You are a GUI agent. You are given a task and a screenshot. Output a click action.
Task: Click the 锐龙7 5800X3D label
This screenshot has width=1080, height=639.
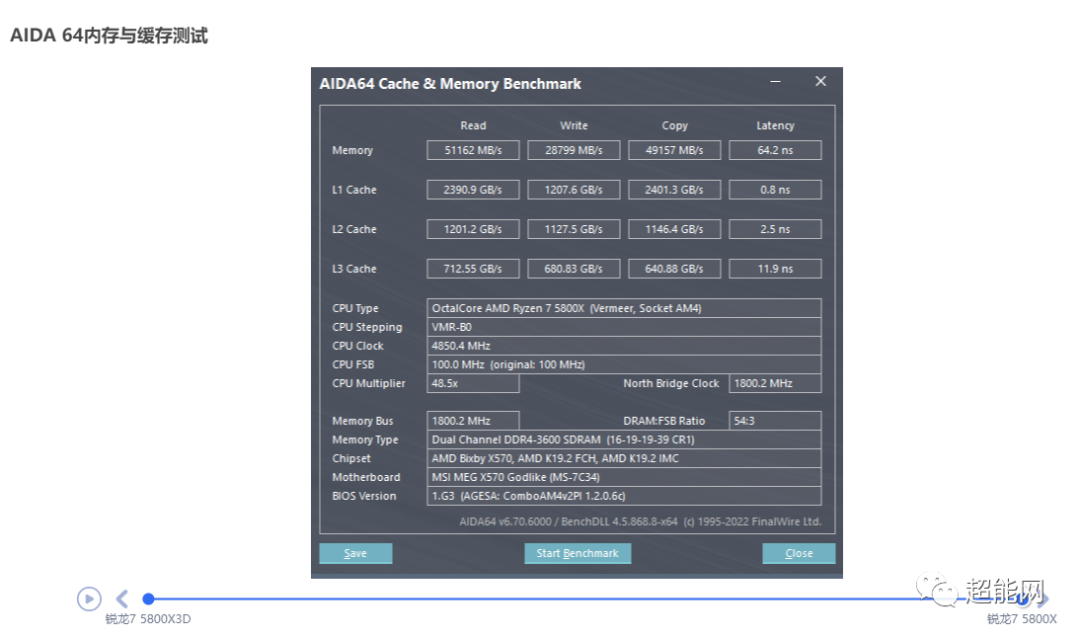(x=148, y=619)
